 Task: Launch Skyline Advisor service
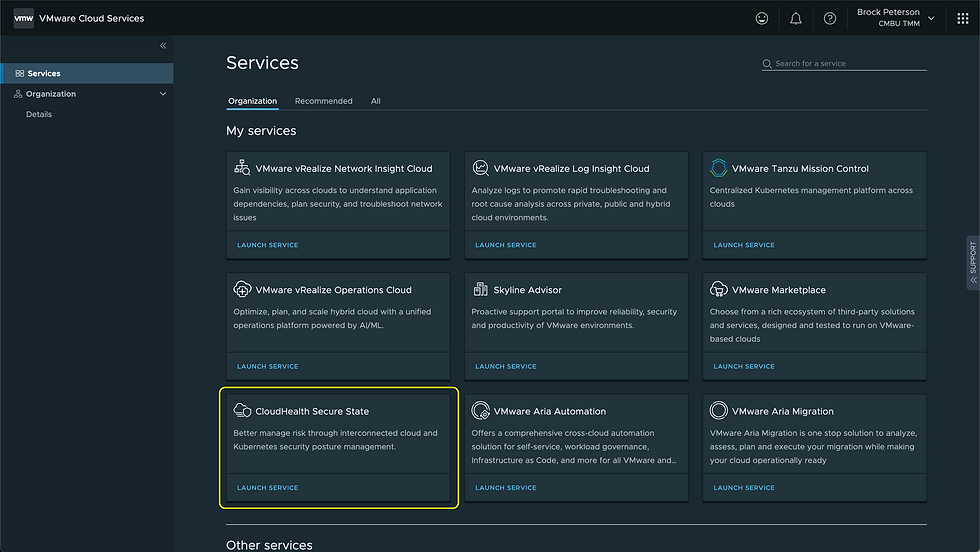506,366
